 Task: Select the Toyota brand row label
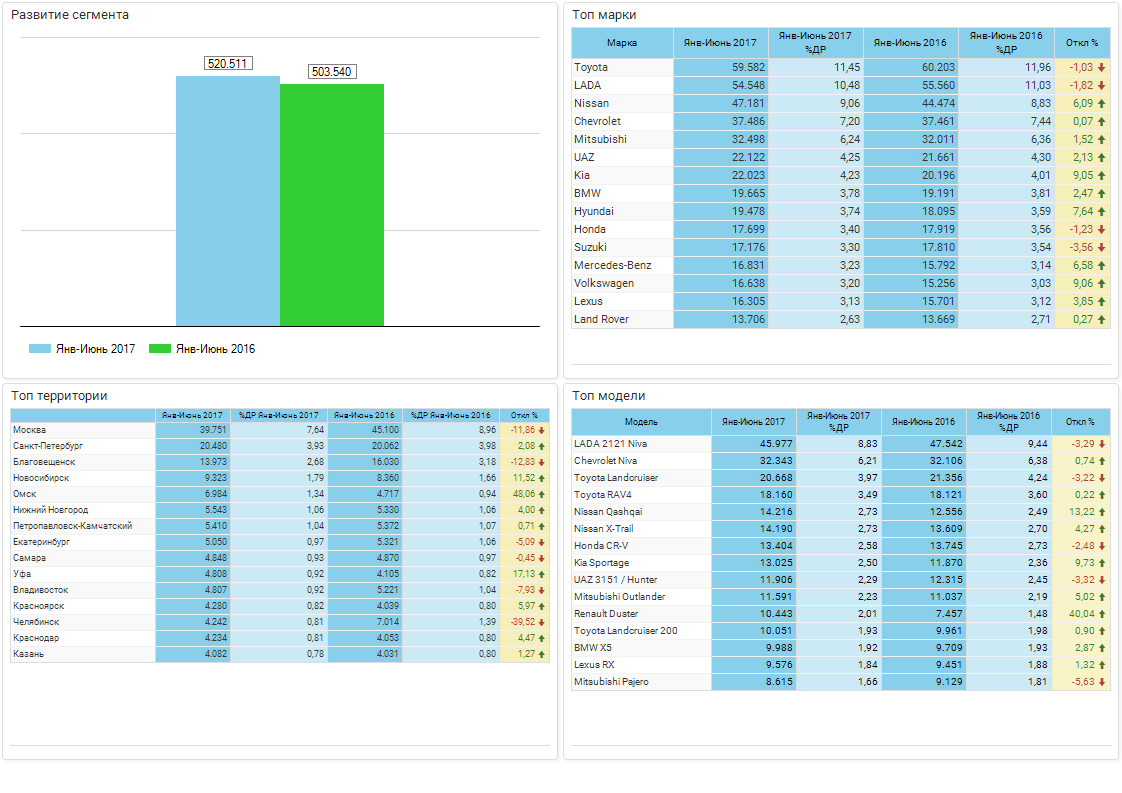pos(591,67)
